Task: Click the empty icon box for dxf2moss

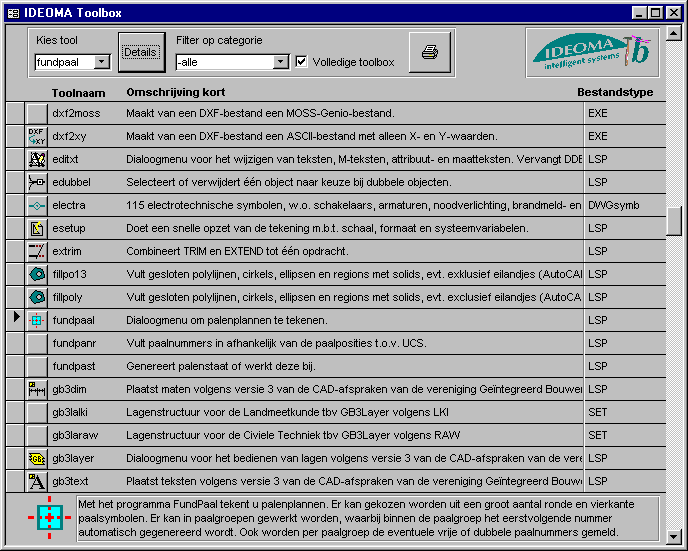Action: 37,113
